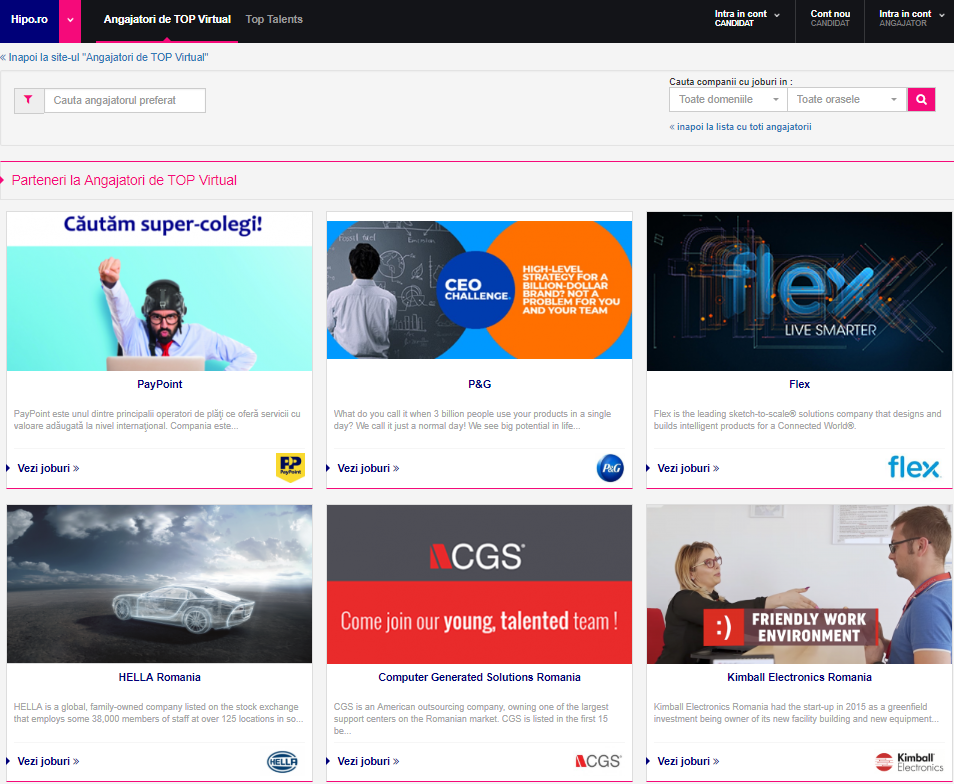This screenshot has height=784, width=954.
Task: Open the Toate domeniile dropdown
Action: coord(728,100)
